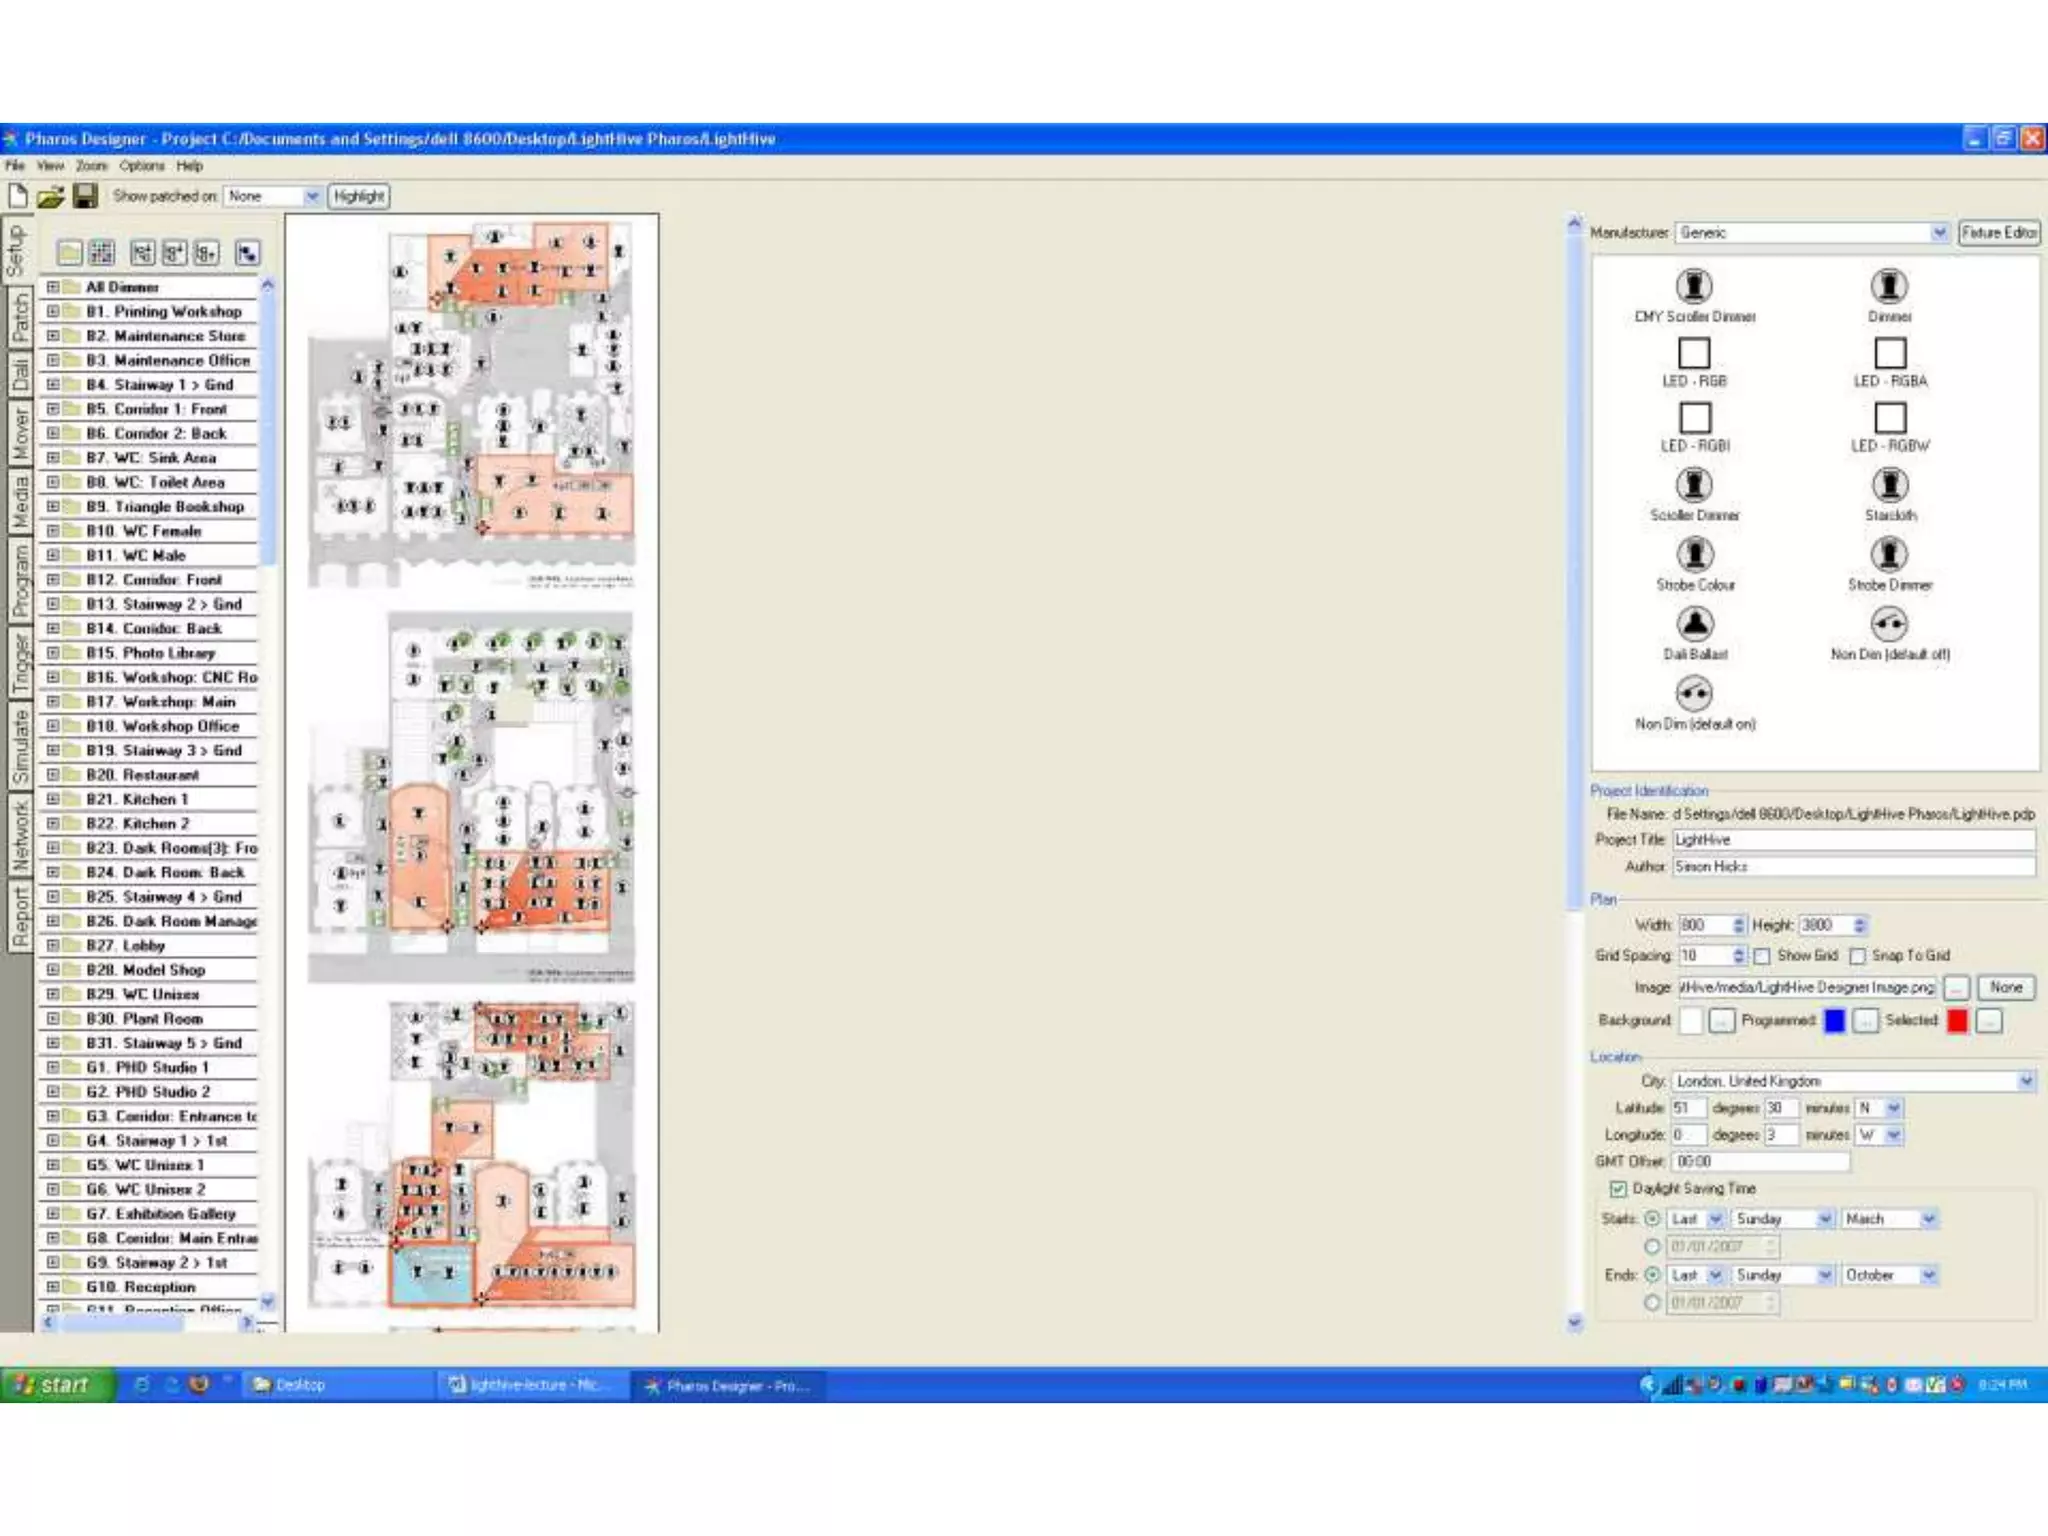Open the Manufacturer dropdown

1939,233
